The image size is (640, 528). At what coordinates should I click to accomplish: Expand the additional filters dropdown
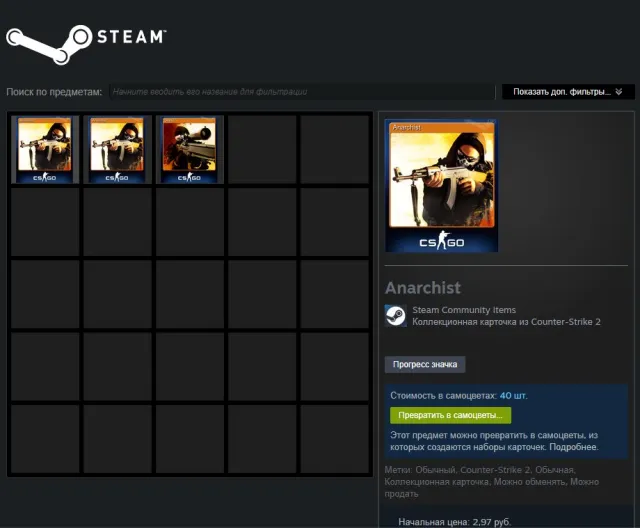pyautogui.click(x=568, y=92)
